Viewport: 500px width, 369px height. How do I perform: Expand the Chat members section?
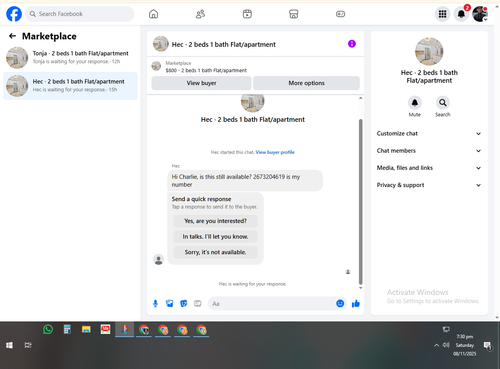(x=429, y=151)
